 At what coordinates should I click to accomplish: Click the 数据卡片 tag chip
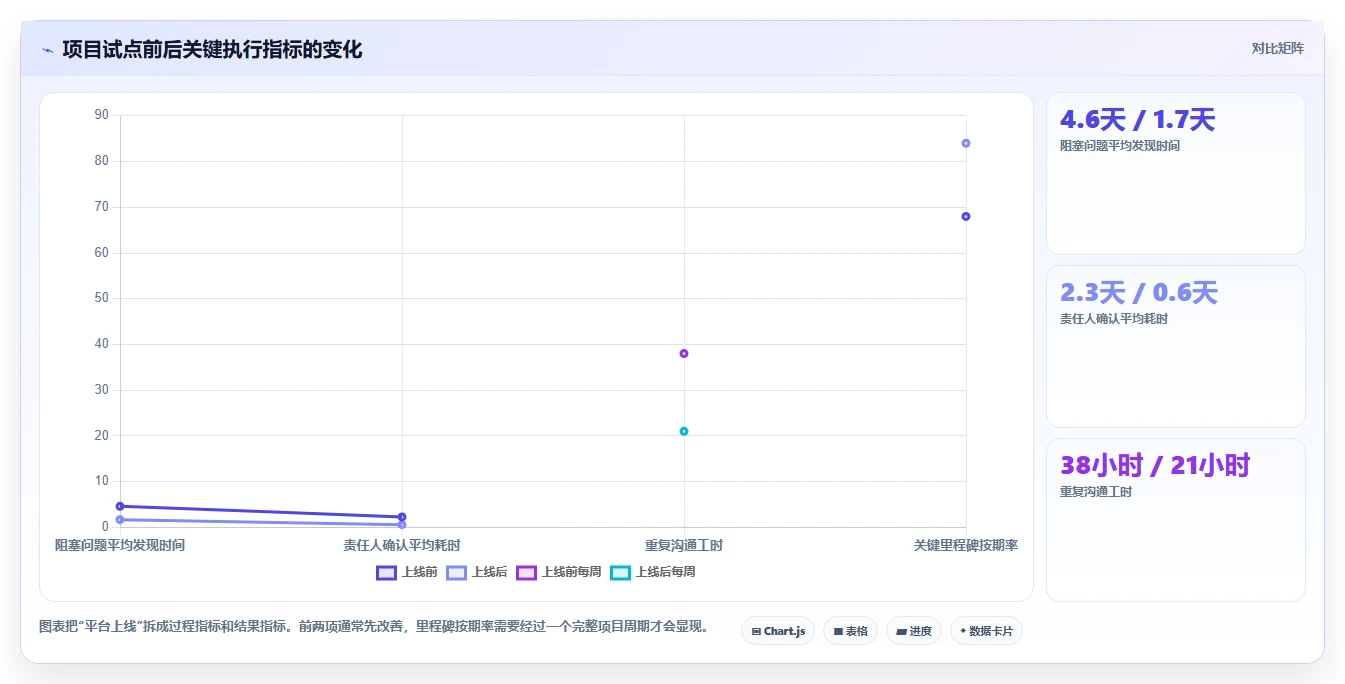[986, 631]
